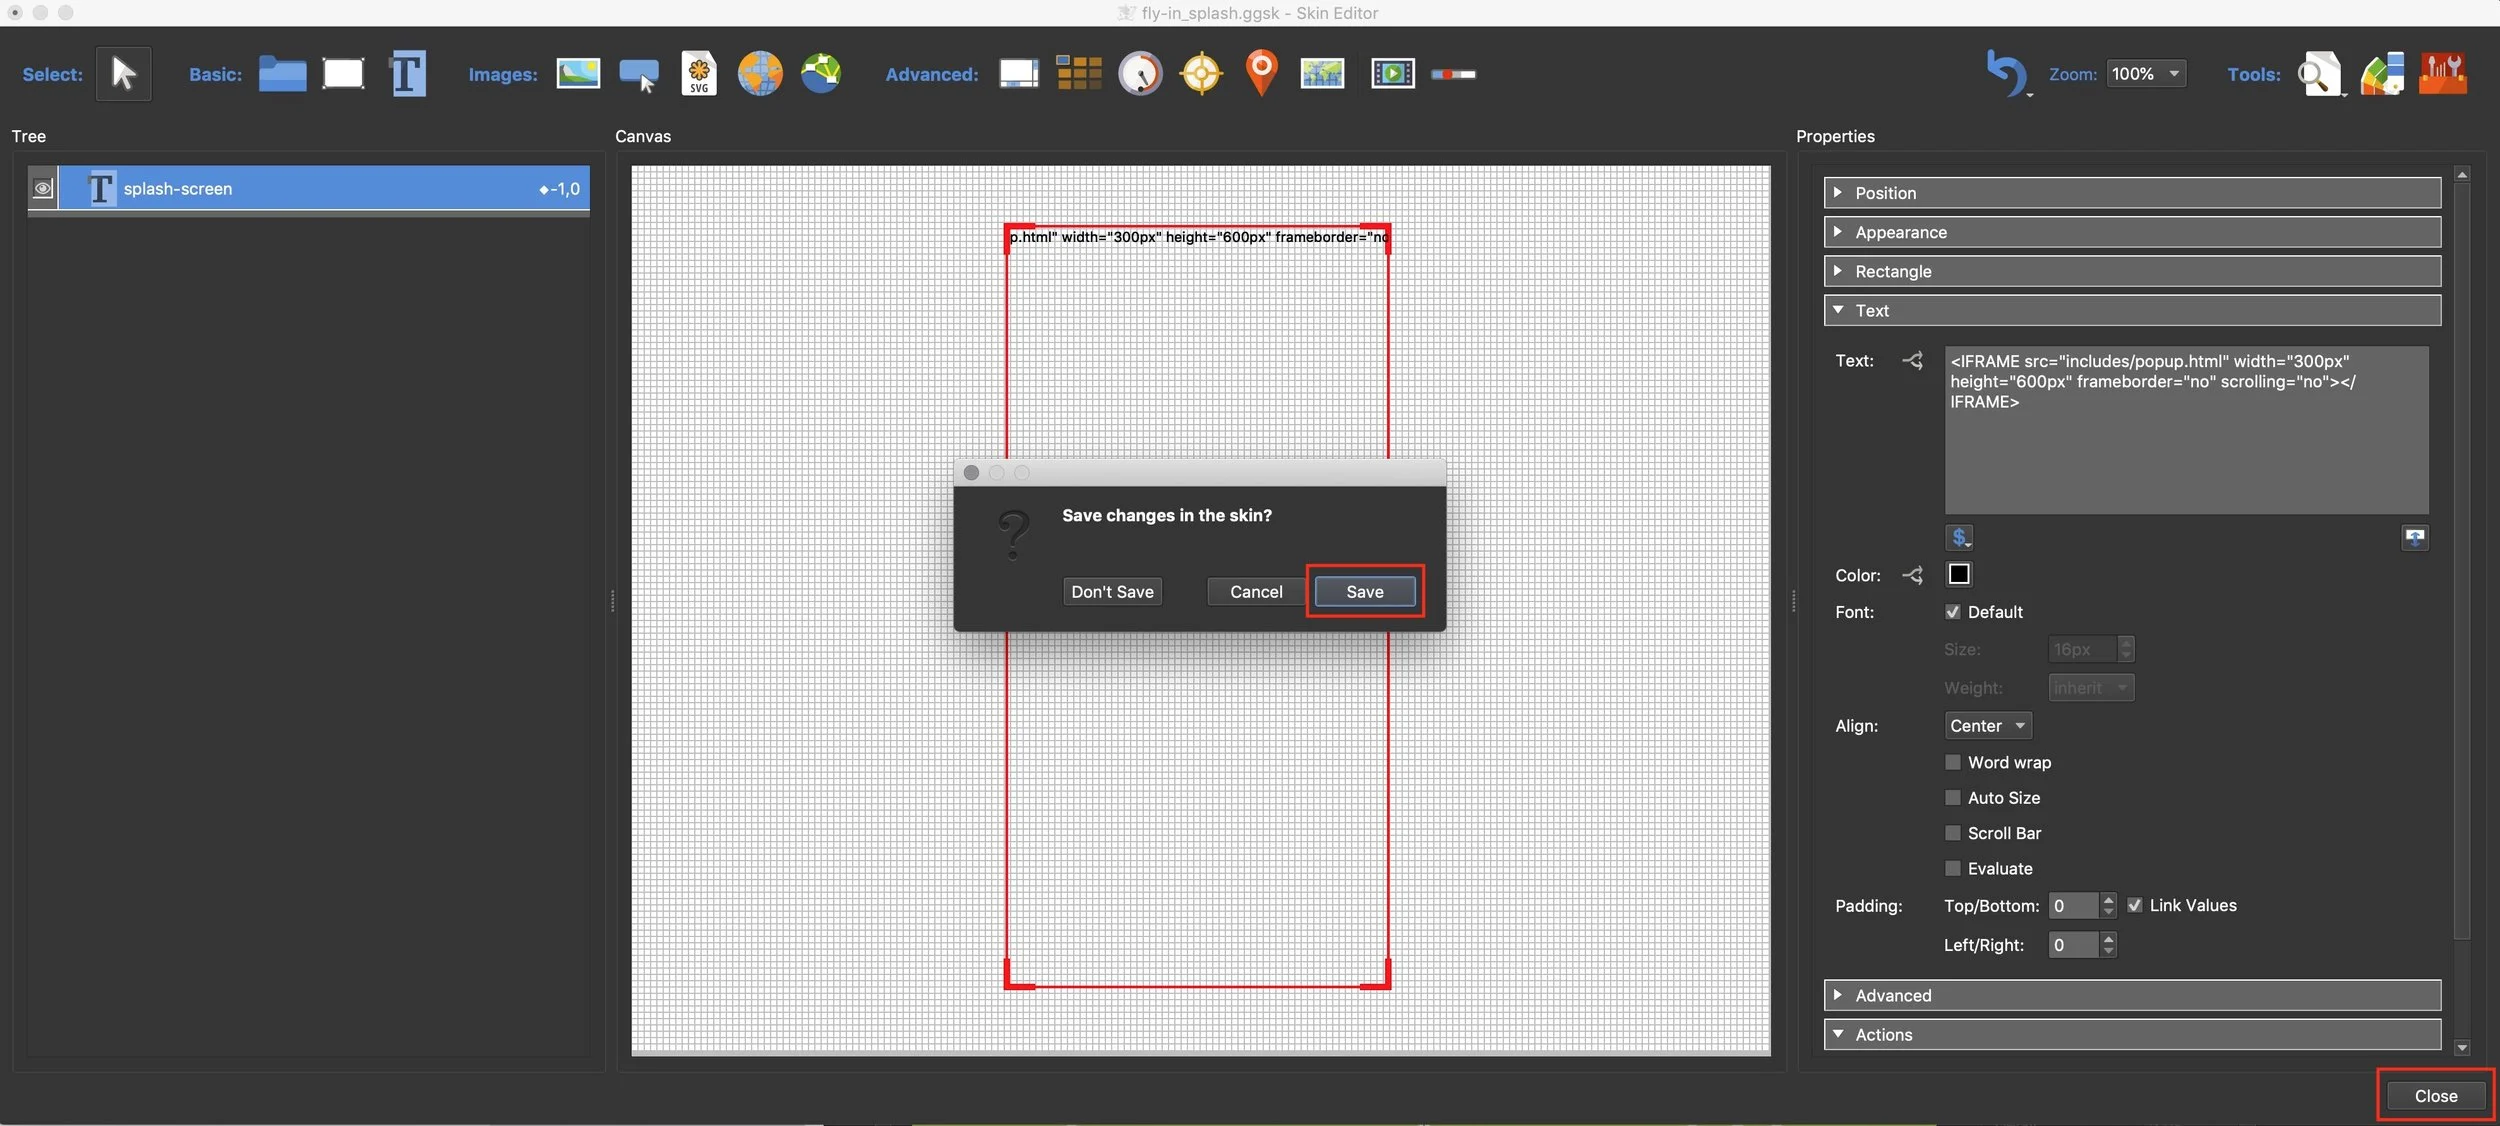Open the Align Center dropdown
Viewport: 2500px width, 1126px height.
(x=1988, y=726)
